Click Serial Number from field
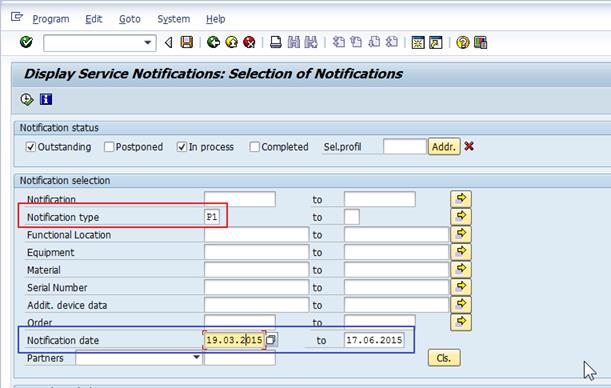Screen dimensions: 611x388 click(256, 287)
